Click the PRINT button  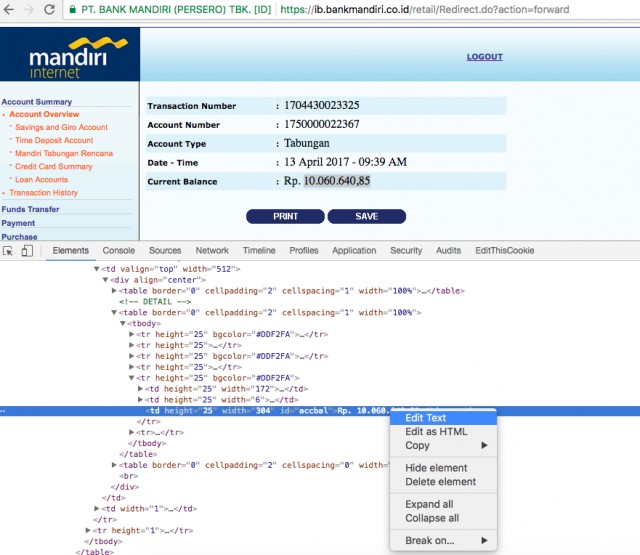(285, 216)
